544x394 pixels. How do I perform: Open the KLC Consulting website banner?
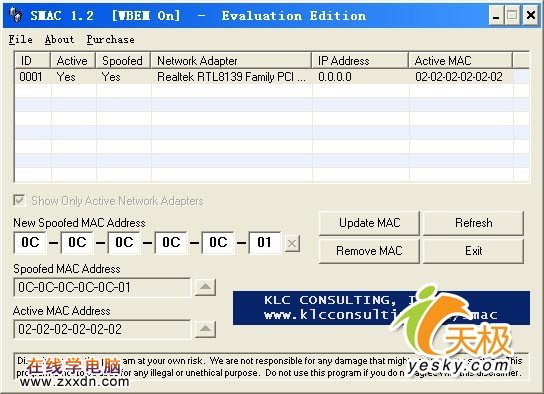[x=381, y=308]
